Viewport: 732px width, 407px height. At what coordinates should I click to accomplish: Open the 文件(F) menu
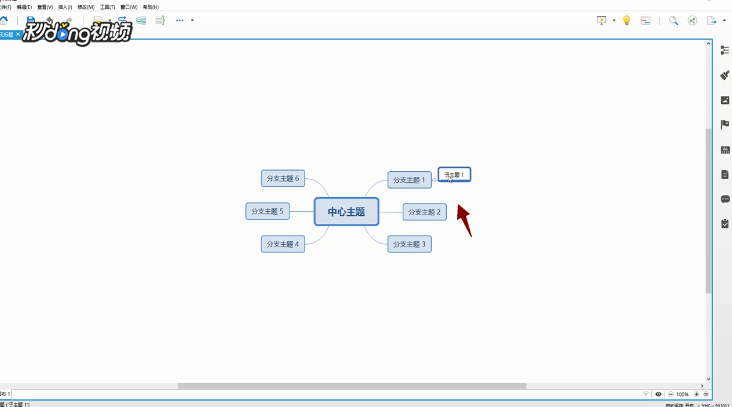[5, 7]
